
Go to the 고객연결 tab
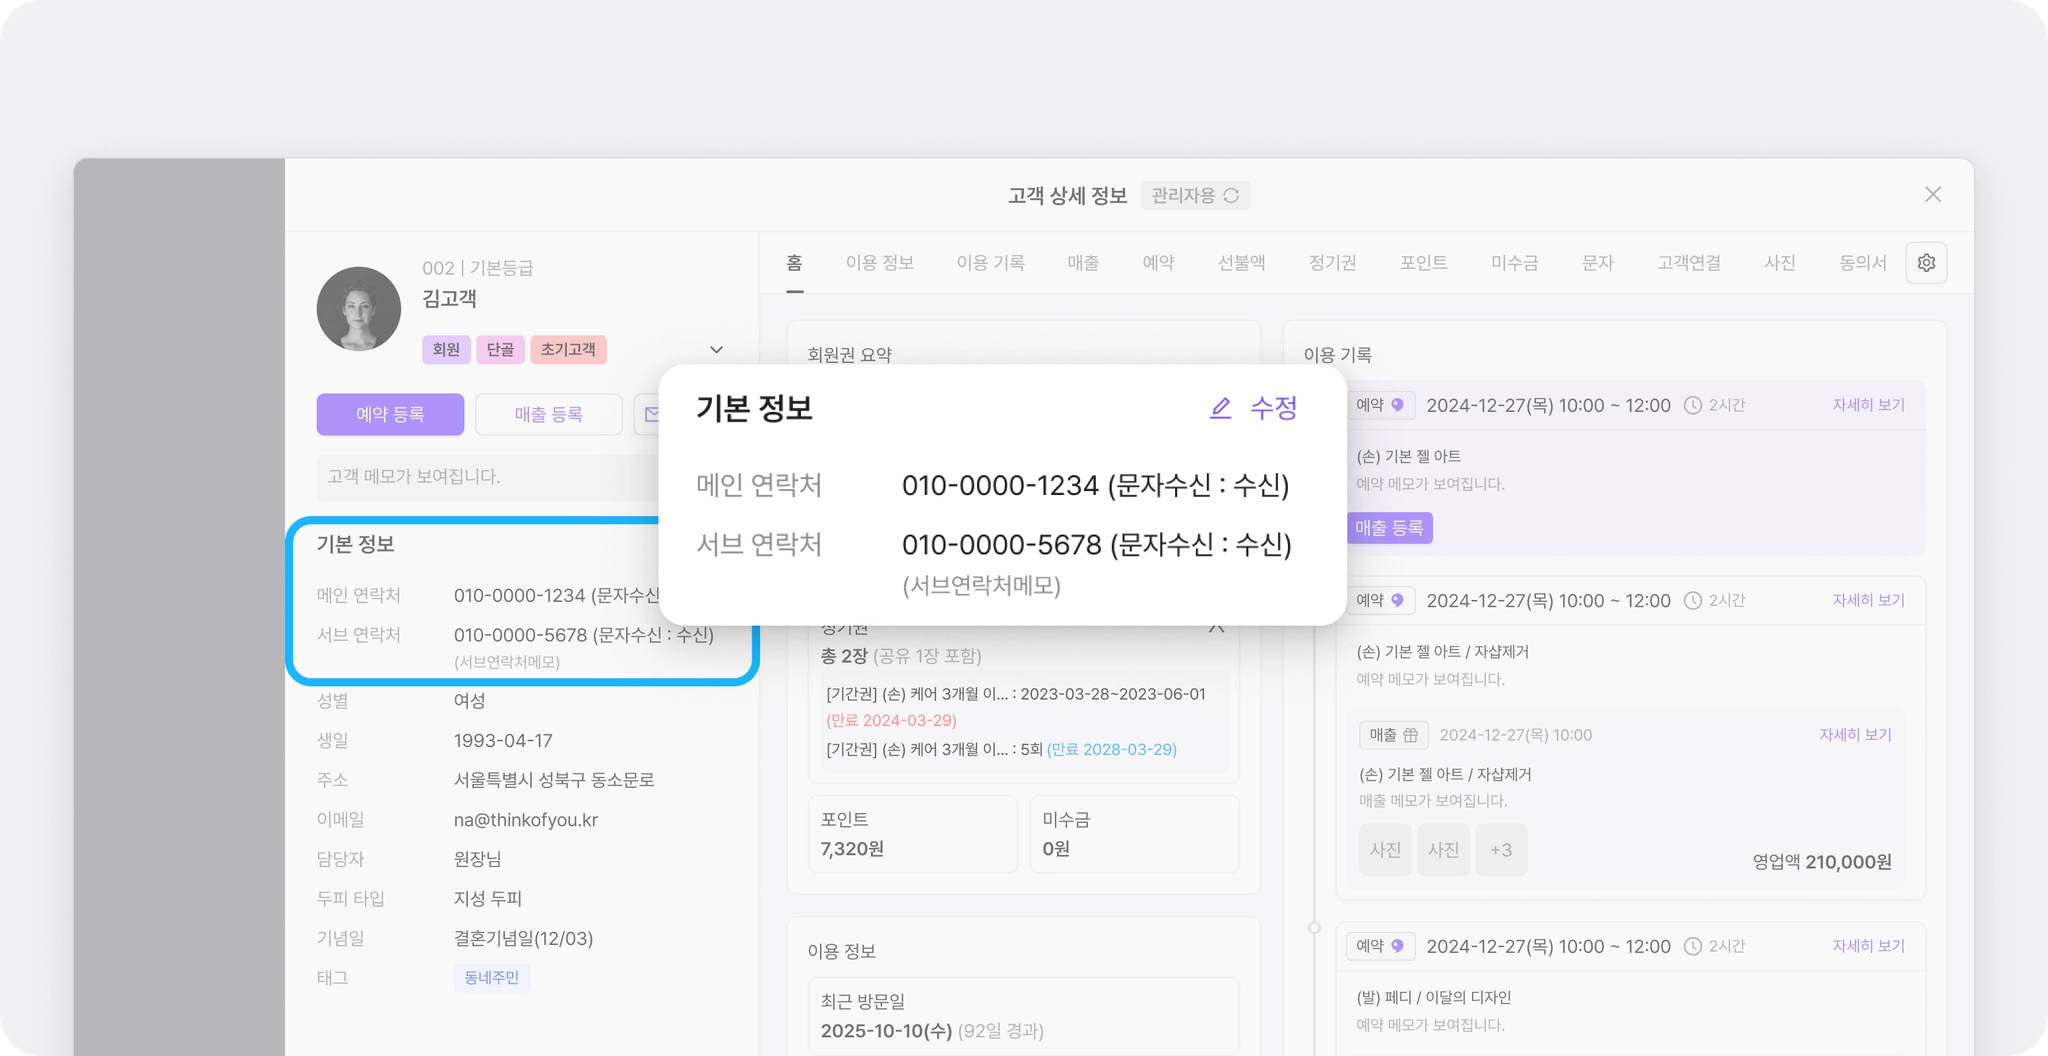[1689, 263]
